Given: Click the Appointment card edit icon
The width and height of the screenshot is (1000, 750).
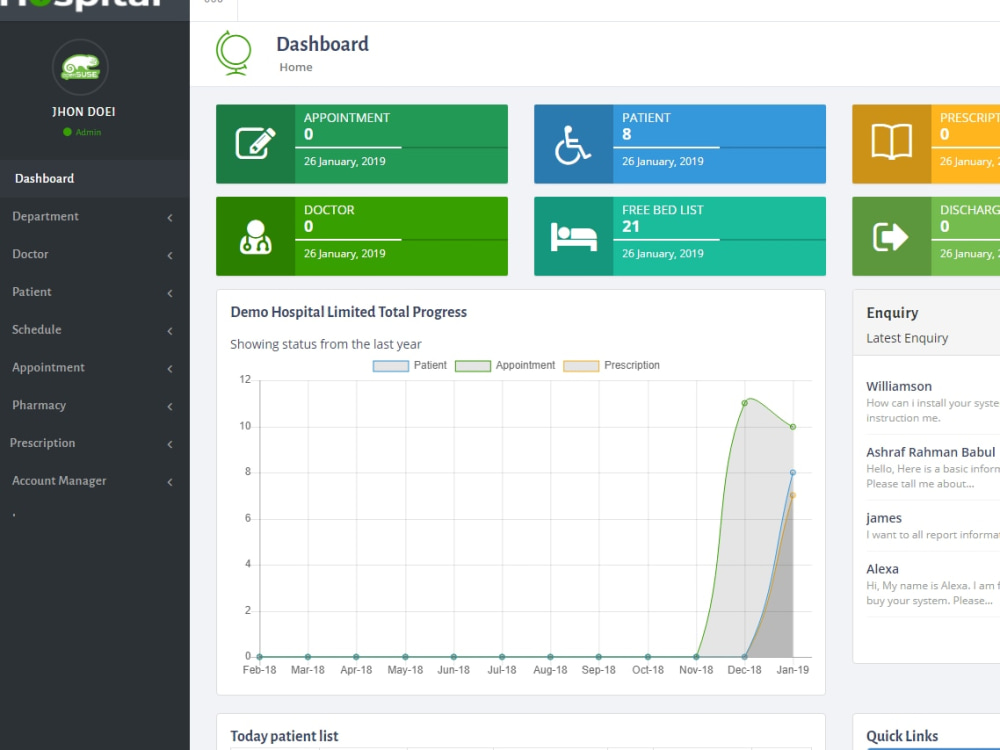Looking at the screenshot, I should pyautogui.click(x=255, y=143).
